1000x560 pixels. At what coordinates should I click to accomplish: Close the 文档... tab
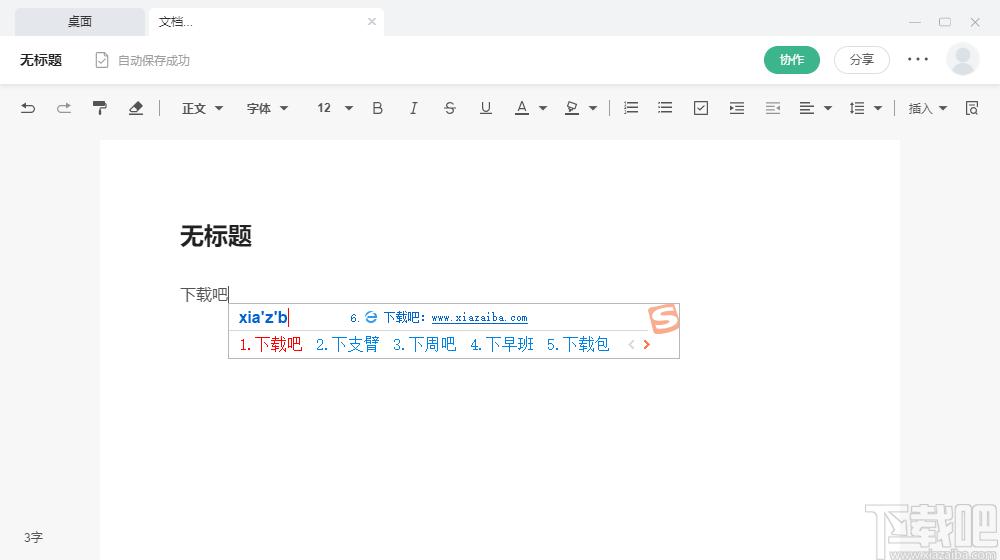click(x=372, y=22)
